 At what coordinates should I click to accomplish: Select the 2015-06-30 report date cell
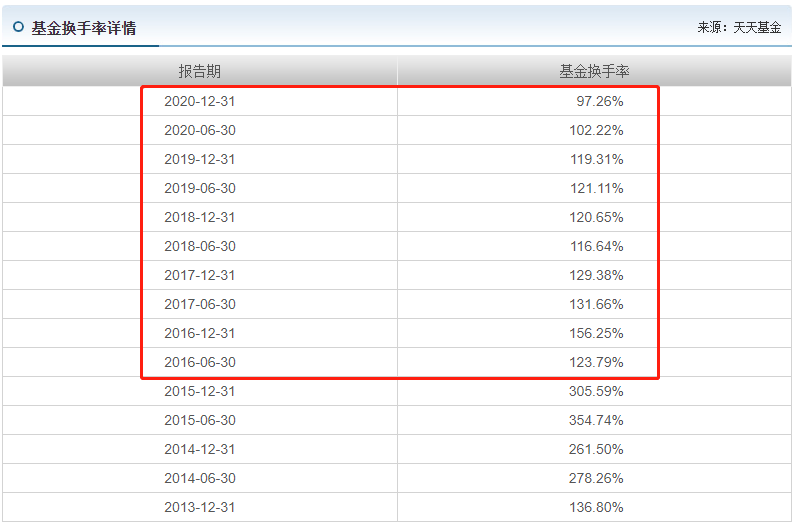[x=200, y=420]
